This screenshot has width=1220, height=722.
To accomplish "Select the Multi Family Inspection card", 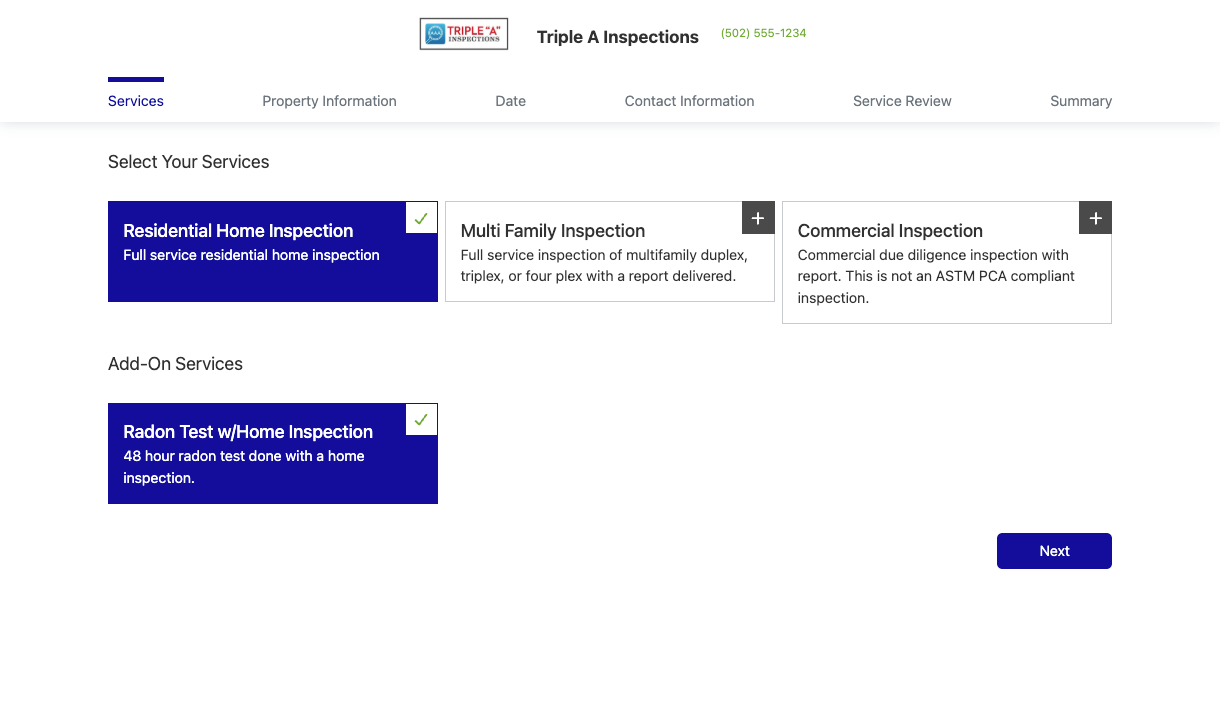I will pos(610,252).
